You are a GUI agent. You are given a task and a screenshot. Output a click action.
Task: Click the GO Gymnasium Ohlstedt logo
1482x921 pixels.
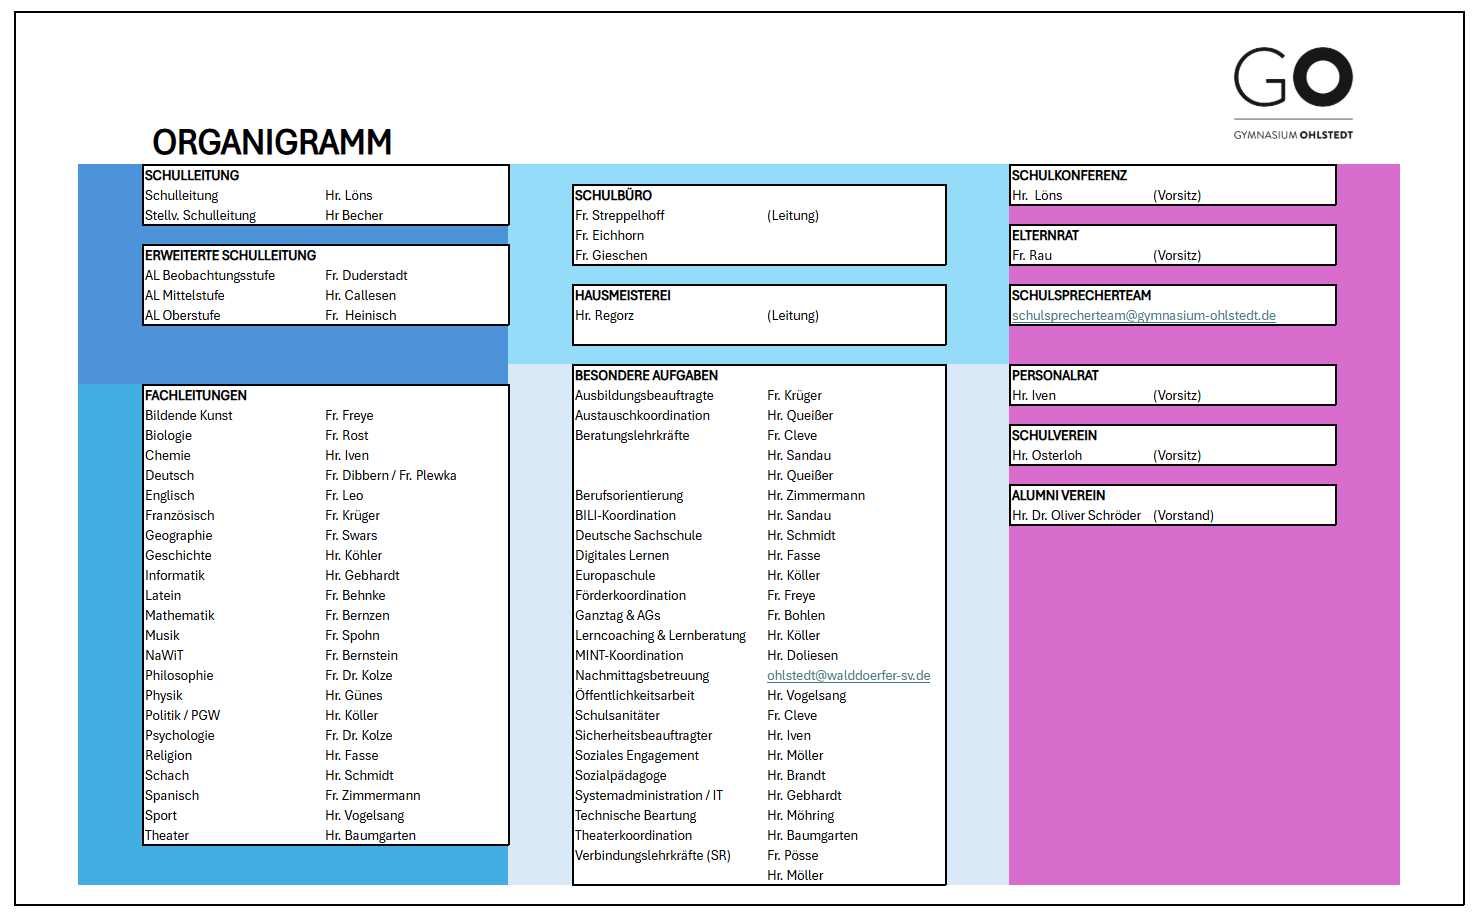1292,92
